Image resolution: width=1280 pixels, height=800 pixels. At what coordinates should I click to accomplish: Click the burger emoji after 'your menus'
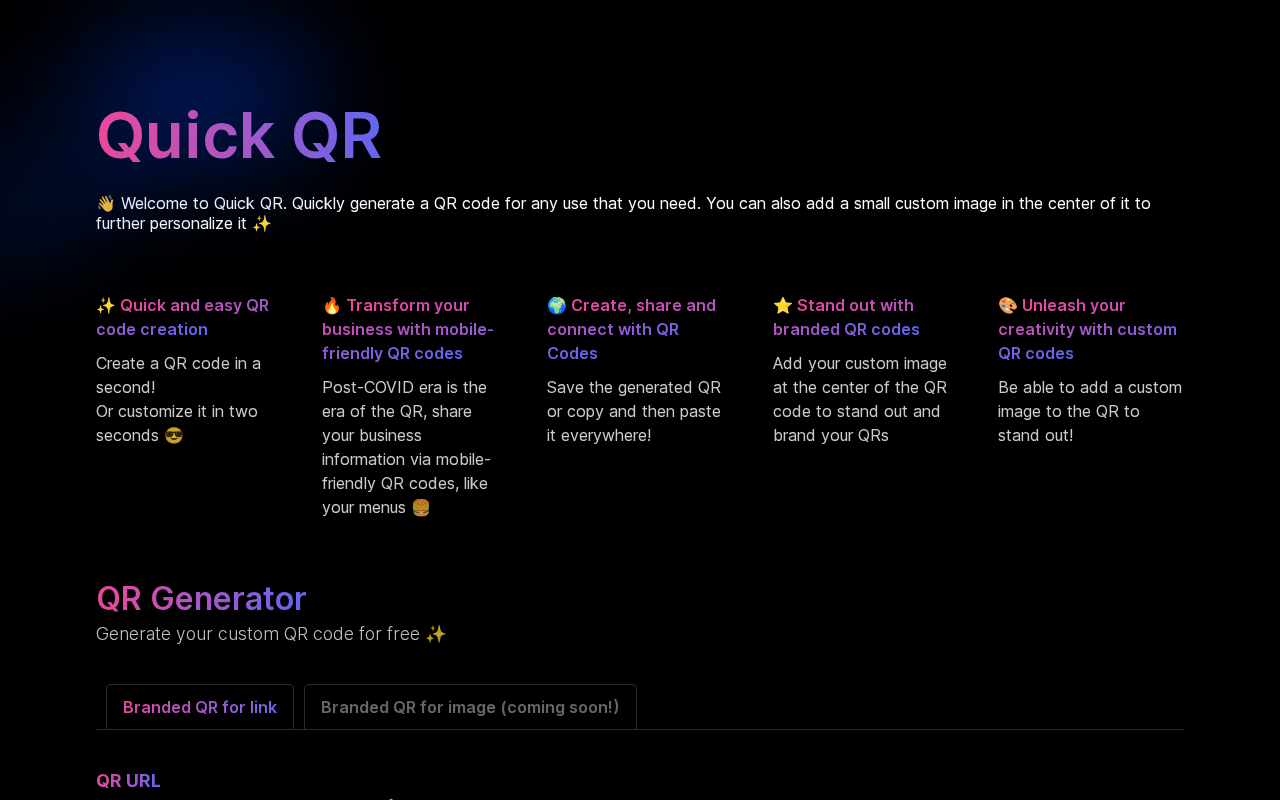click(421, 507)
